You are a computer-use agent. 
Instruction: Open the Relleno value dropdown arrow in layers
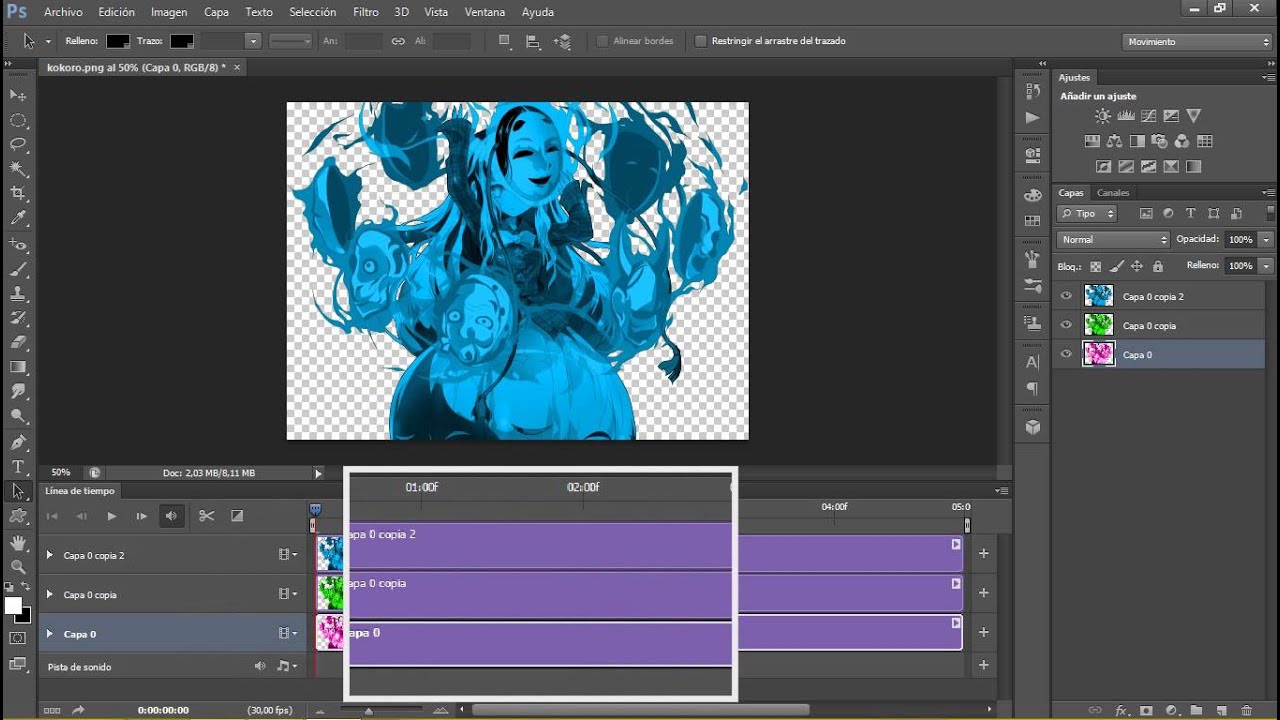(1266, 266)
